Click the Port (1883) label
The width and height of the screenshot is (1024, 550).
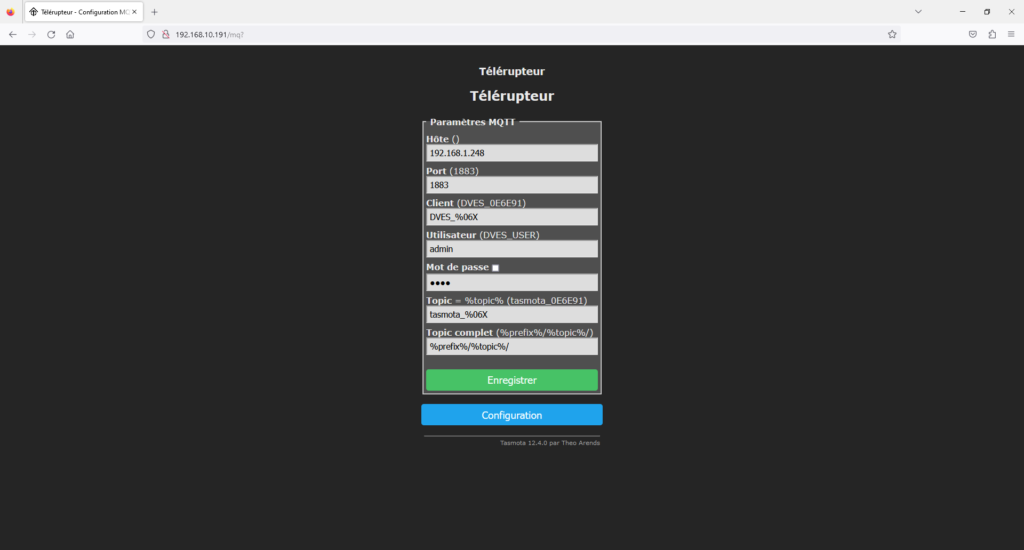tap(452, 171)
